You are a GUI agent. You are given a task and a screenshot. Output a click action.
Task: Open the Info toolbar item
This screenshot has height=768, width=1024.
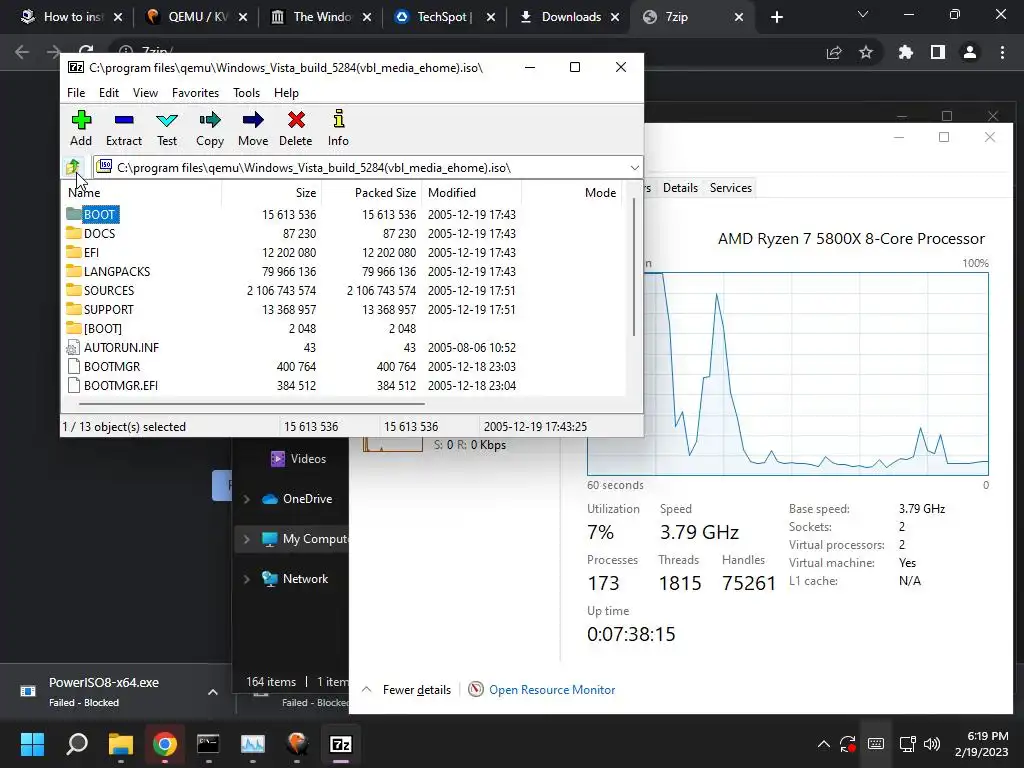[338, 128]
